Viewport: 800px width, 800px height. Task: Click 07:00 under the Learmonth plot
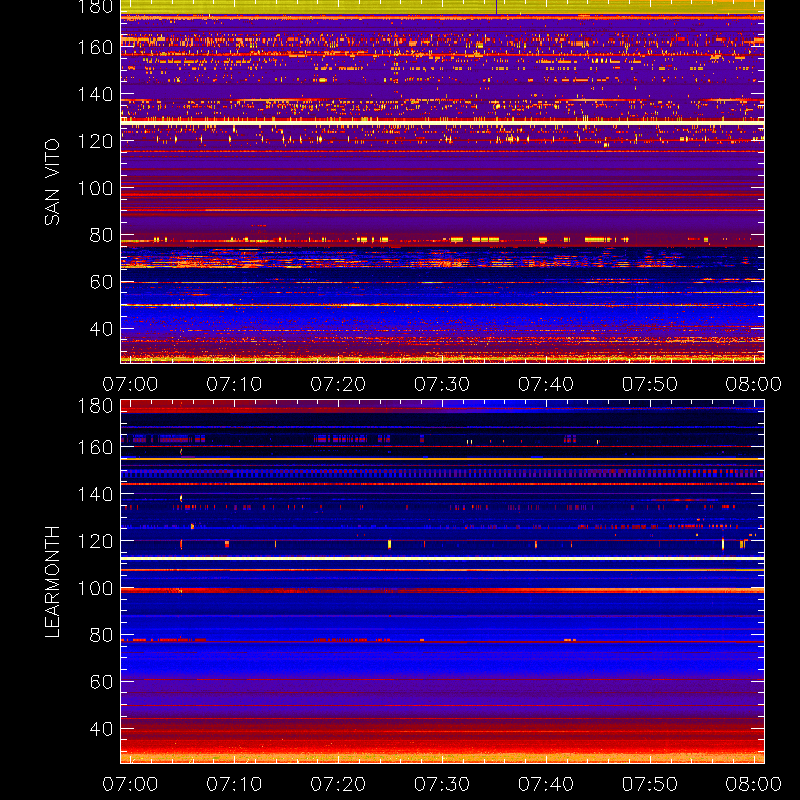click(130, 784)
